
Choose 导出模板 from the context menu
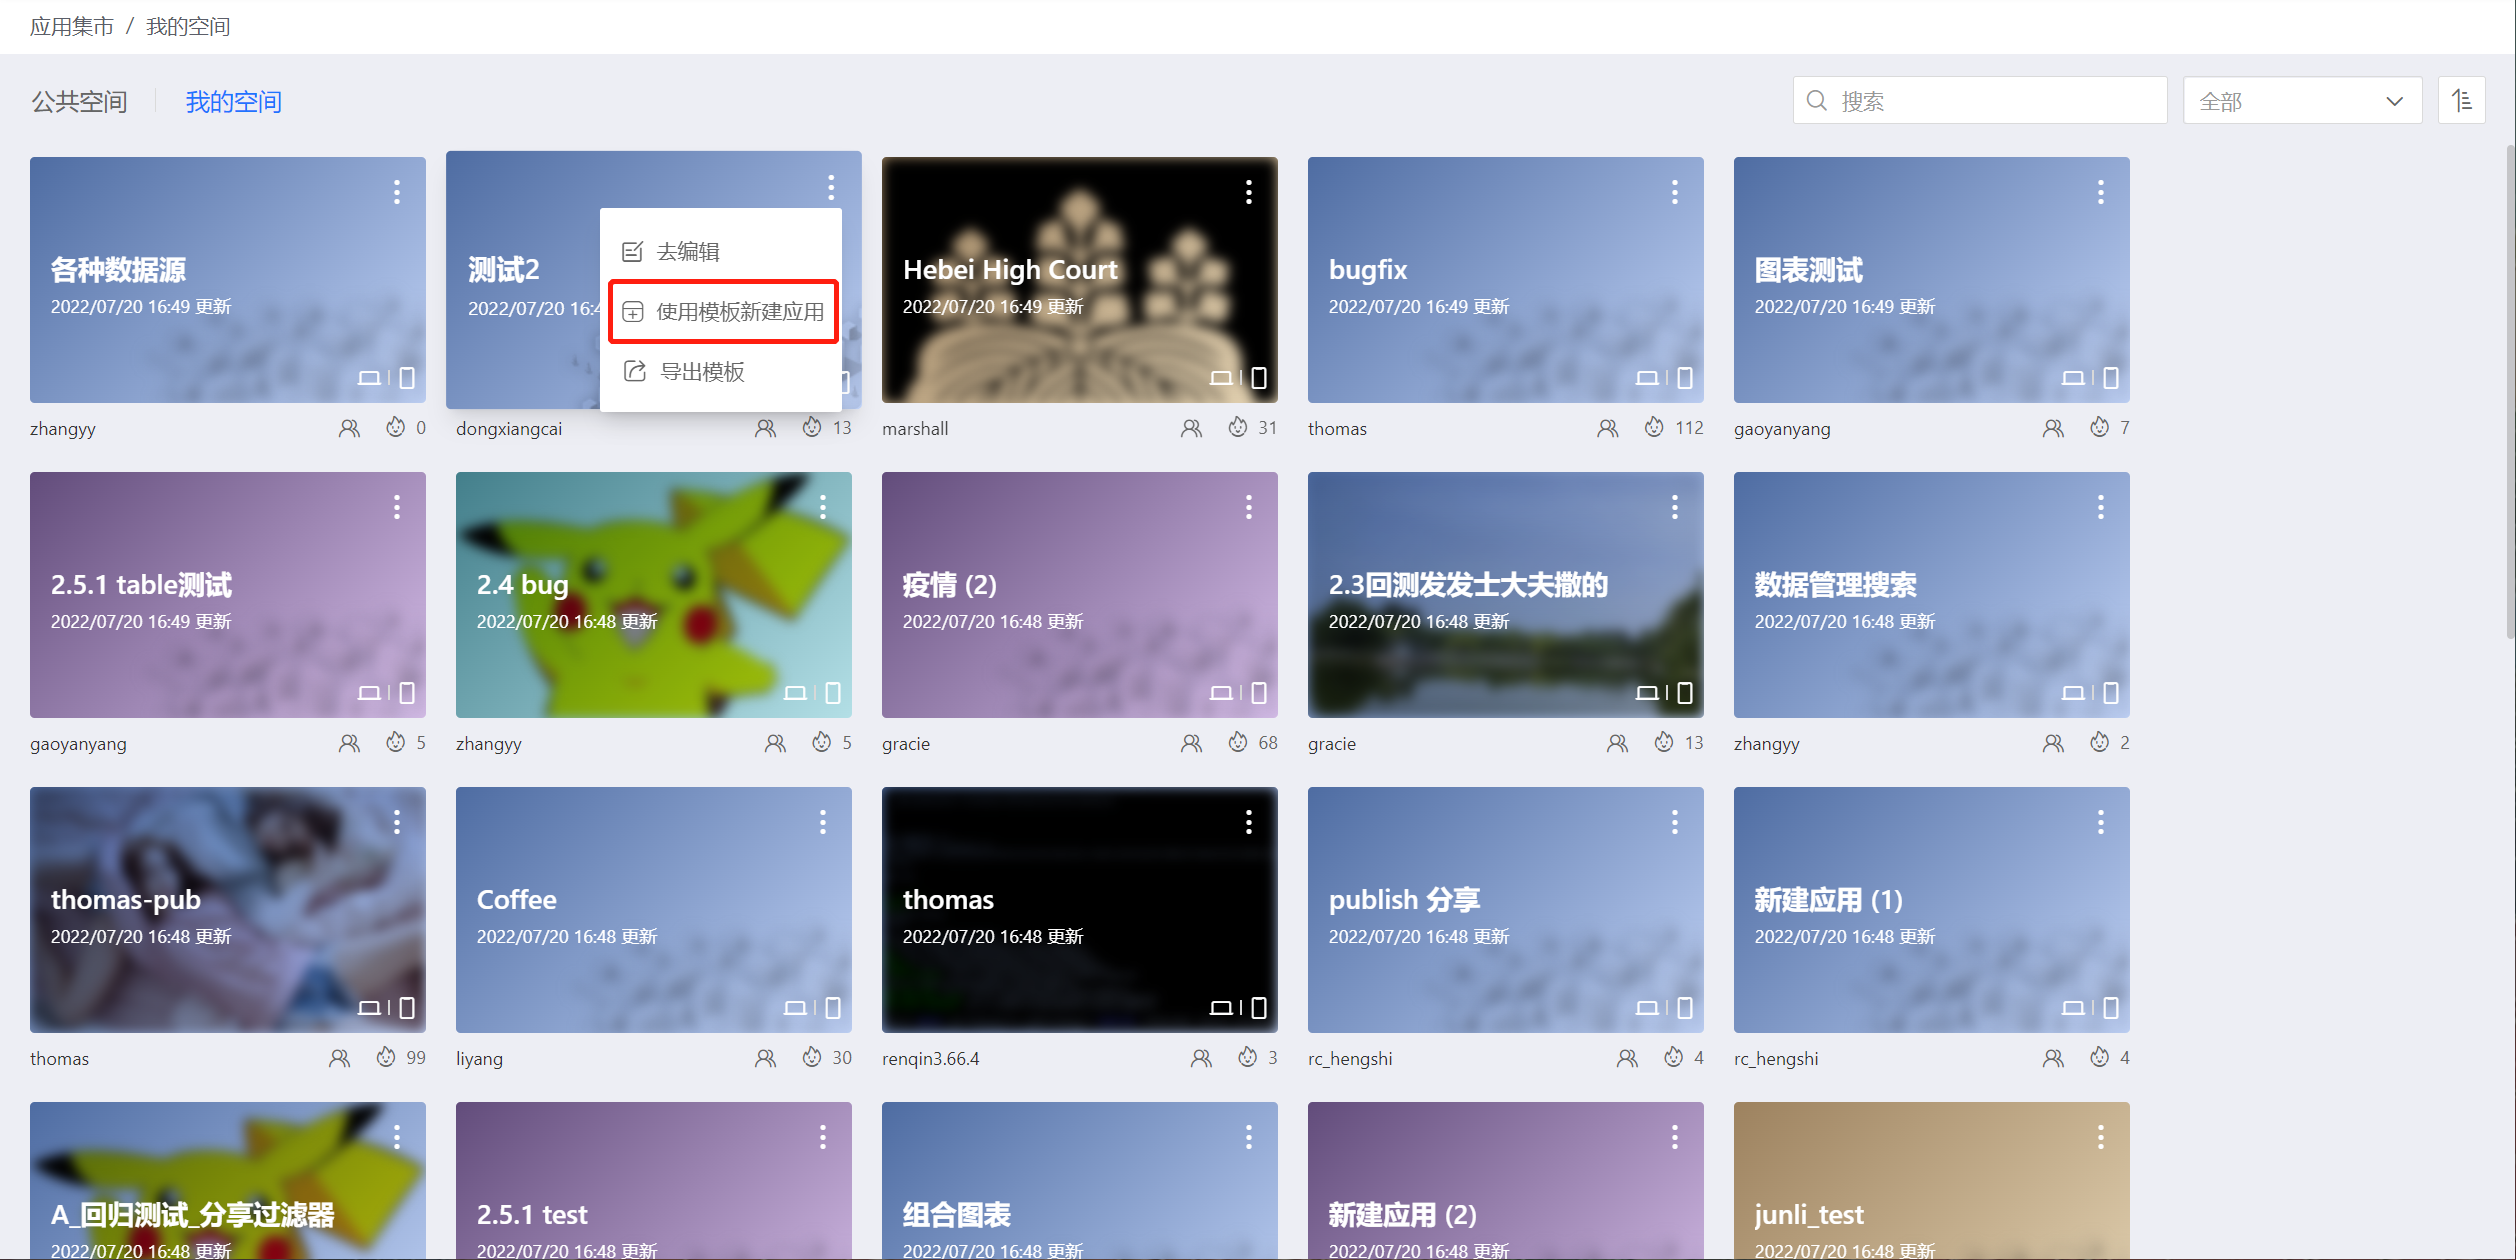point(701,372)
